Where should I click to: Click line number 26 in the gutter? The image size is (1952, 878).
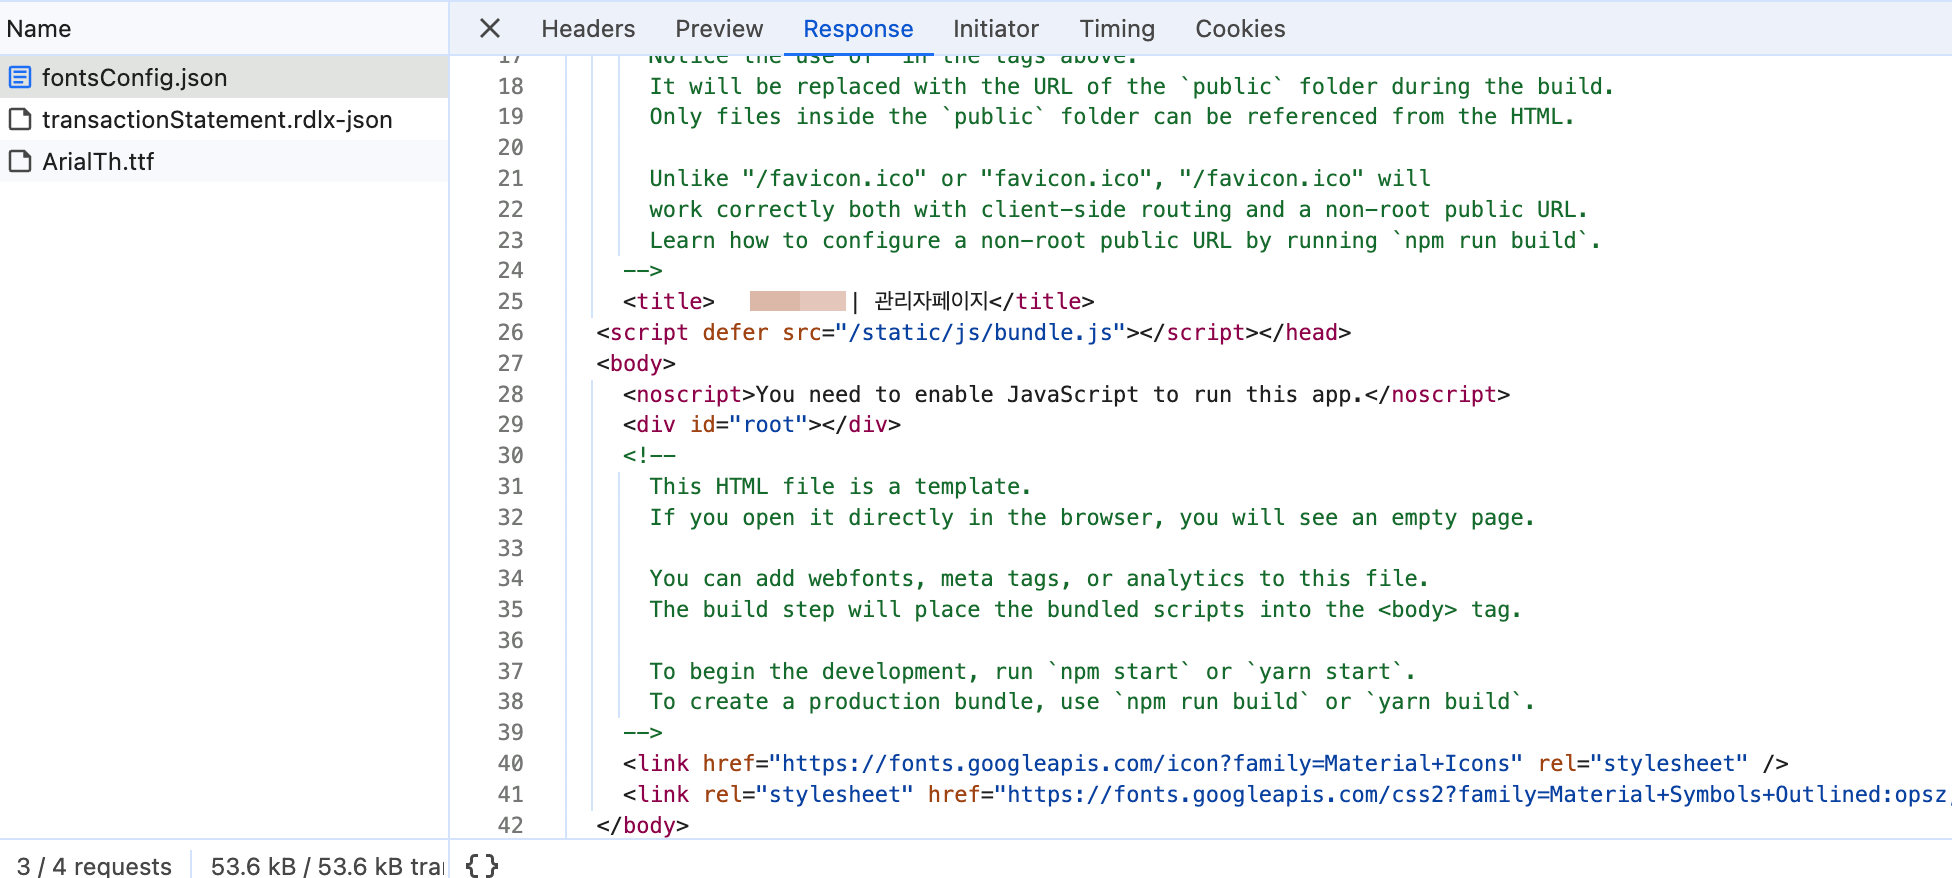click(511, 332)
